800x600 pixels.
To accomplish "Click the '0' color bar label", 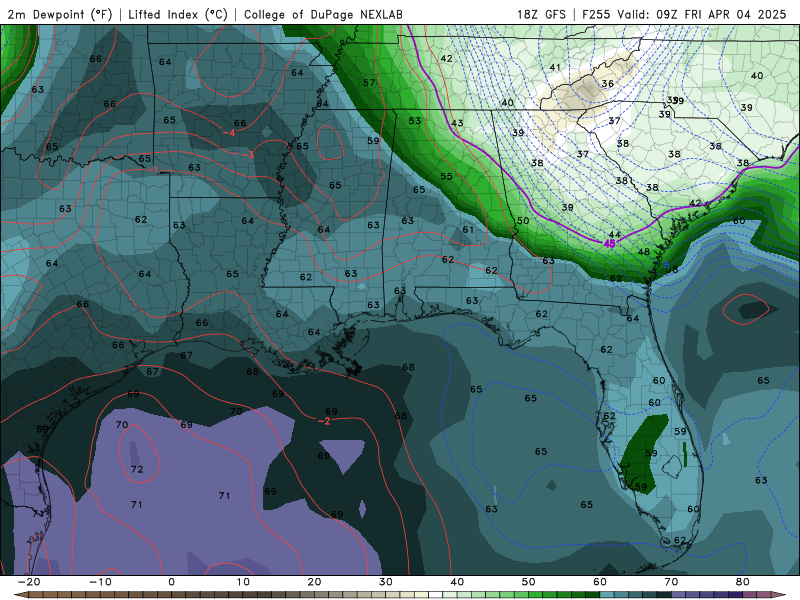I will tap(171, 582).
